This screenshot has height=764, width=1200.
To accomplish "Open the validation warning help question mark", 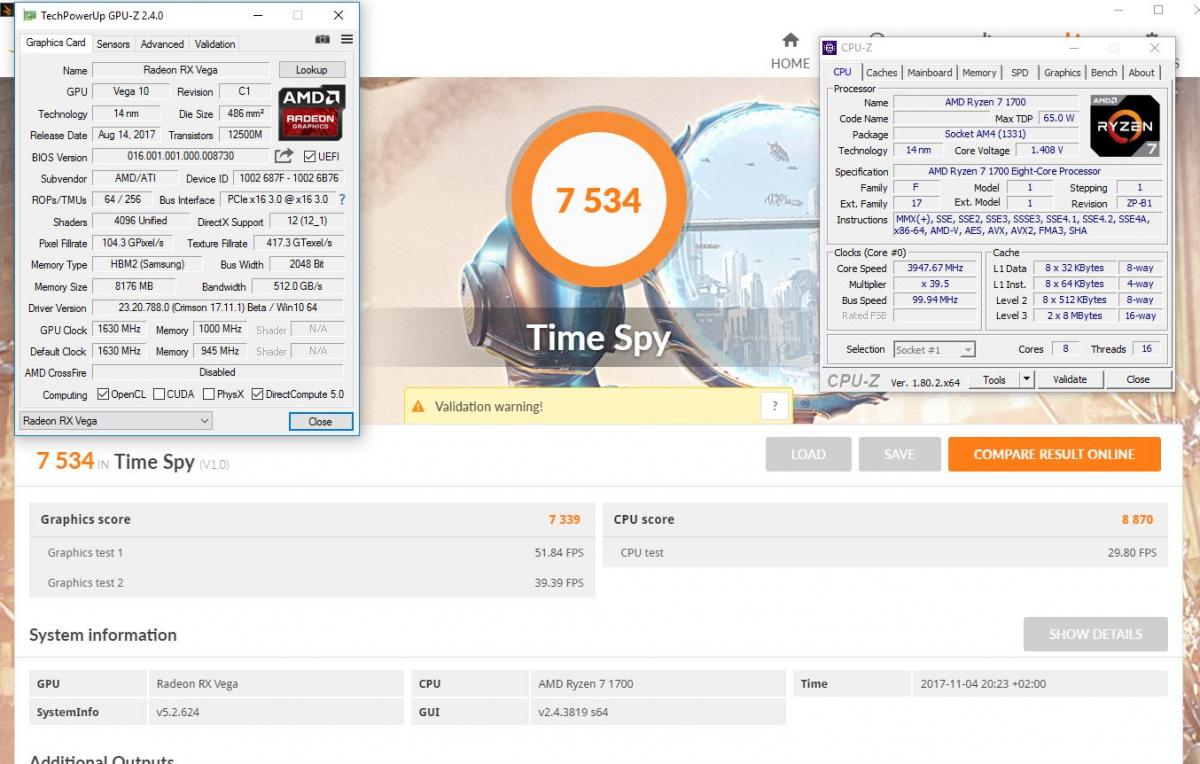I will pos(774,406).
